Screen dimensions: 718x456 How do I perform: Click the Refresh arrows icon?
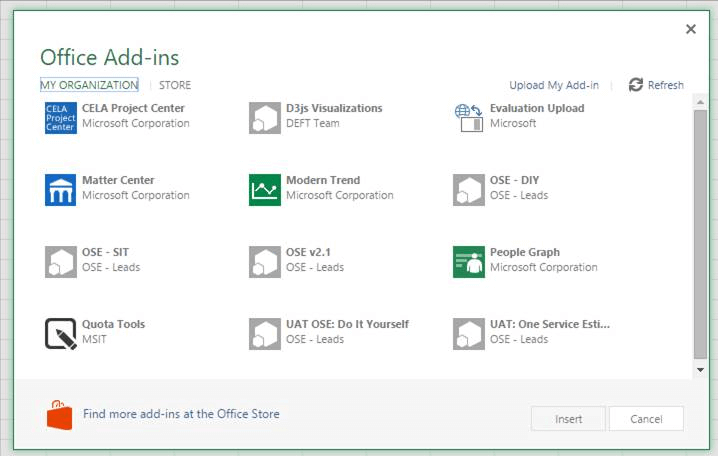click(x=636, y=85)
